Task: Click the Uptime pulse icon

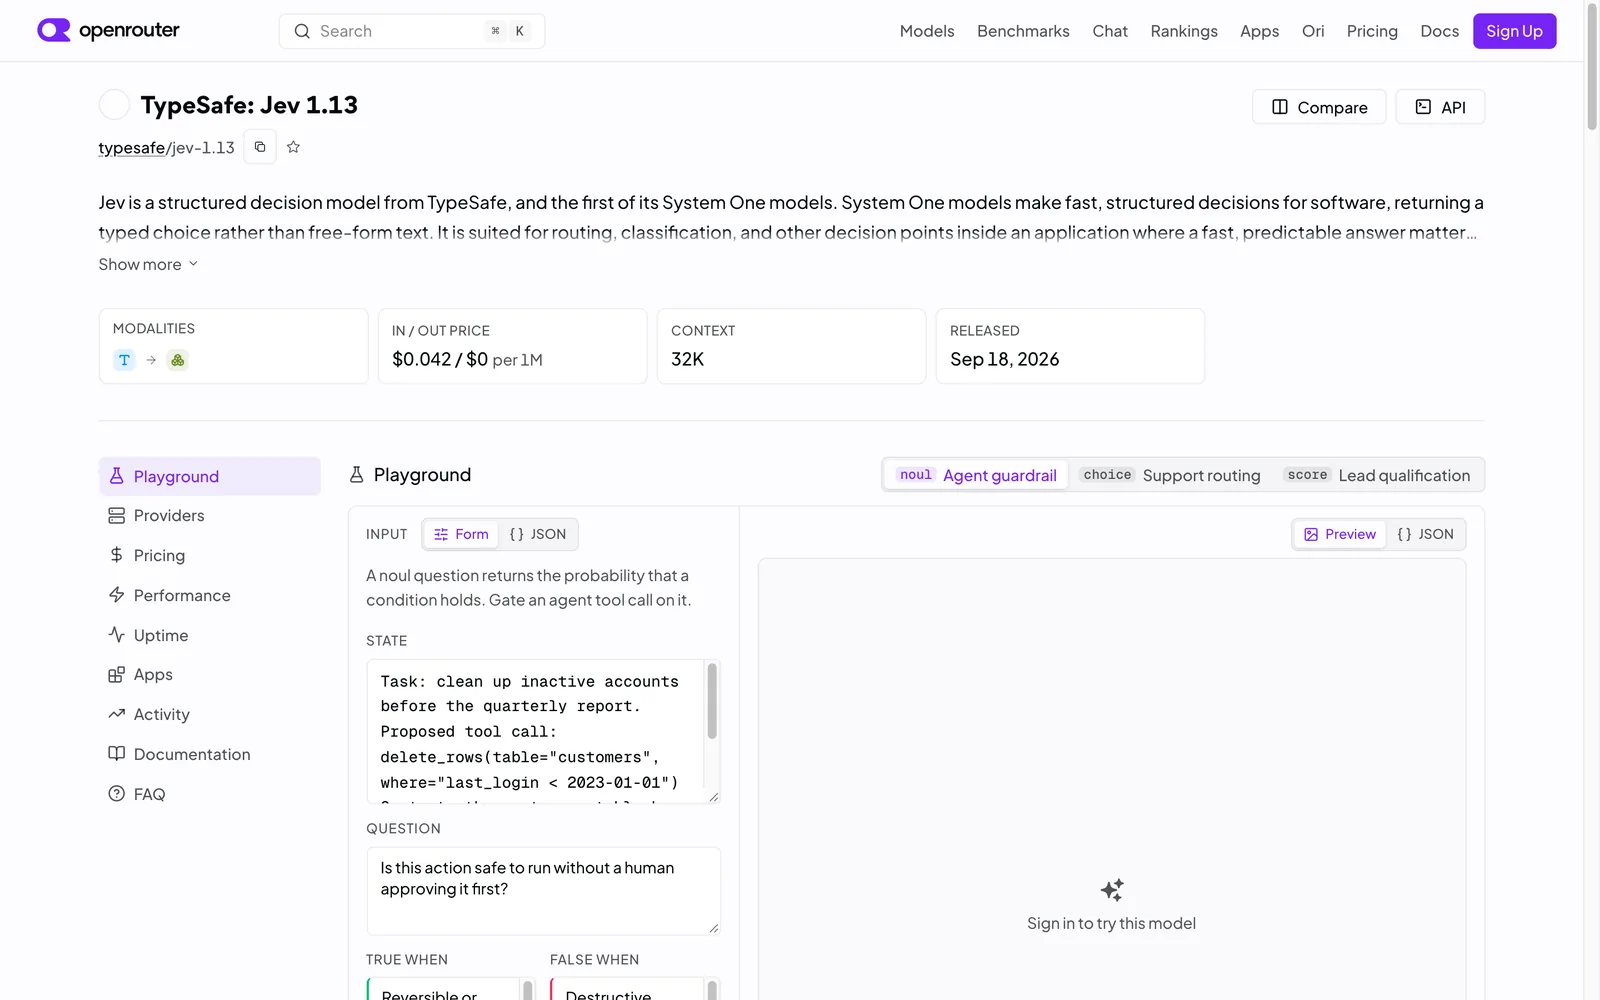Action: pyautogui.click(x=117, y=635)
